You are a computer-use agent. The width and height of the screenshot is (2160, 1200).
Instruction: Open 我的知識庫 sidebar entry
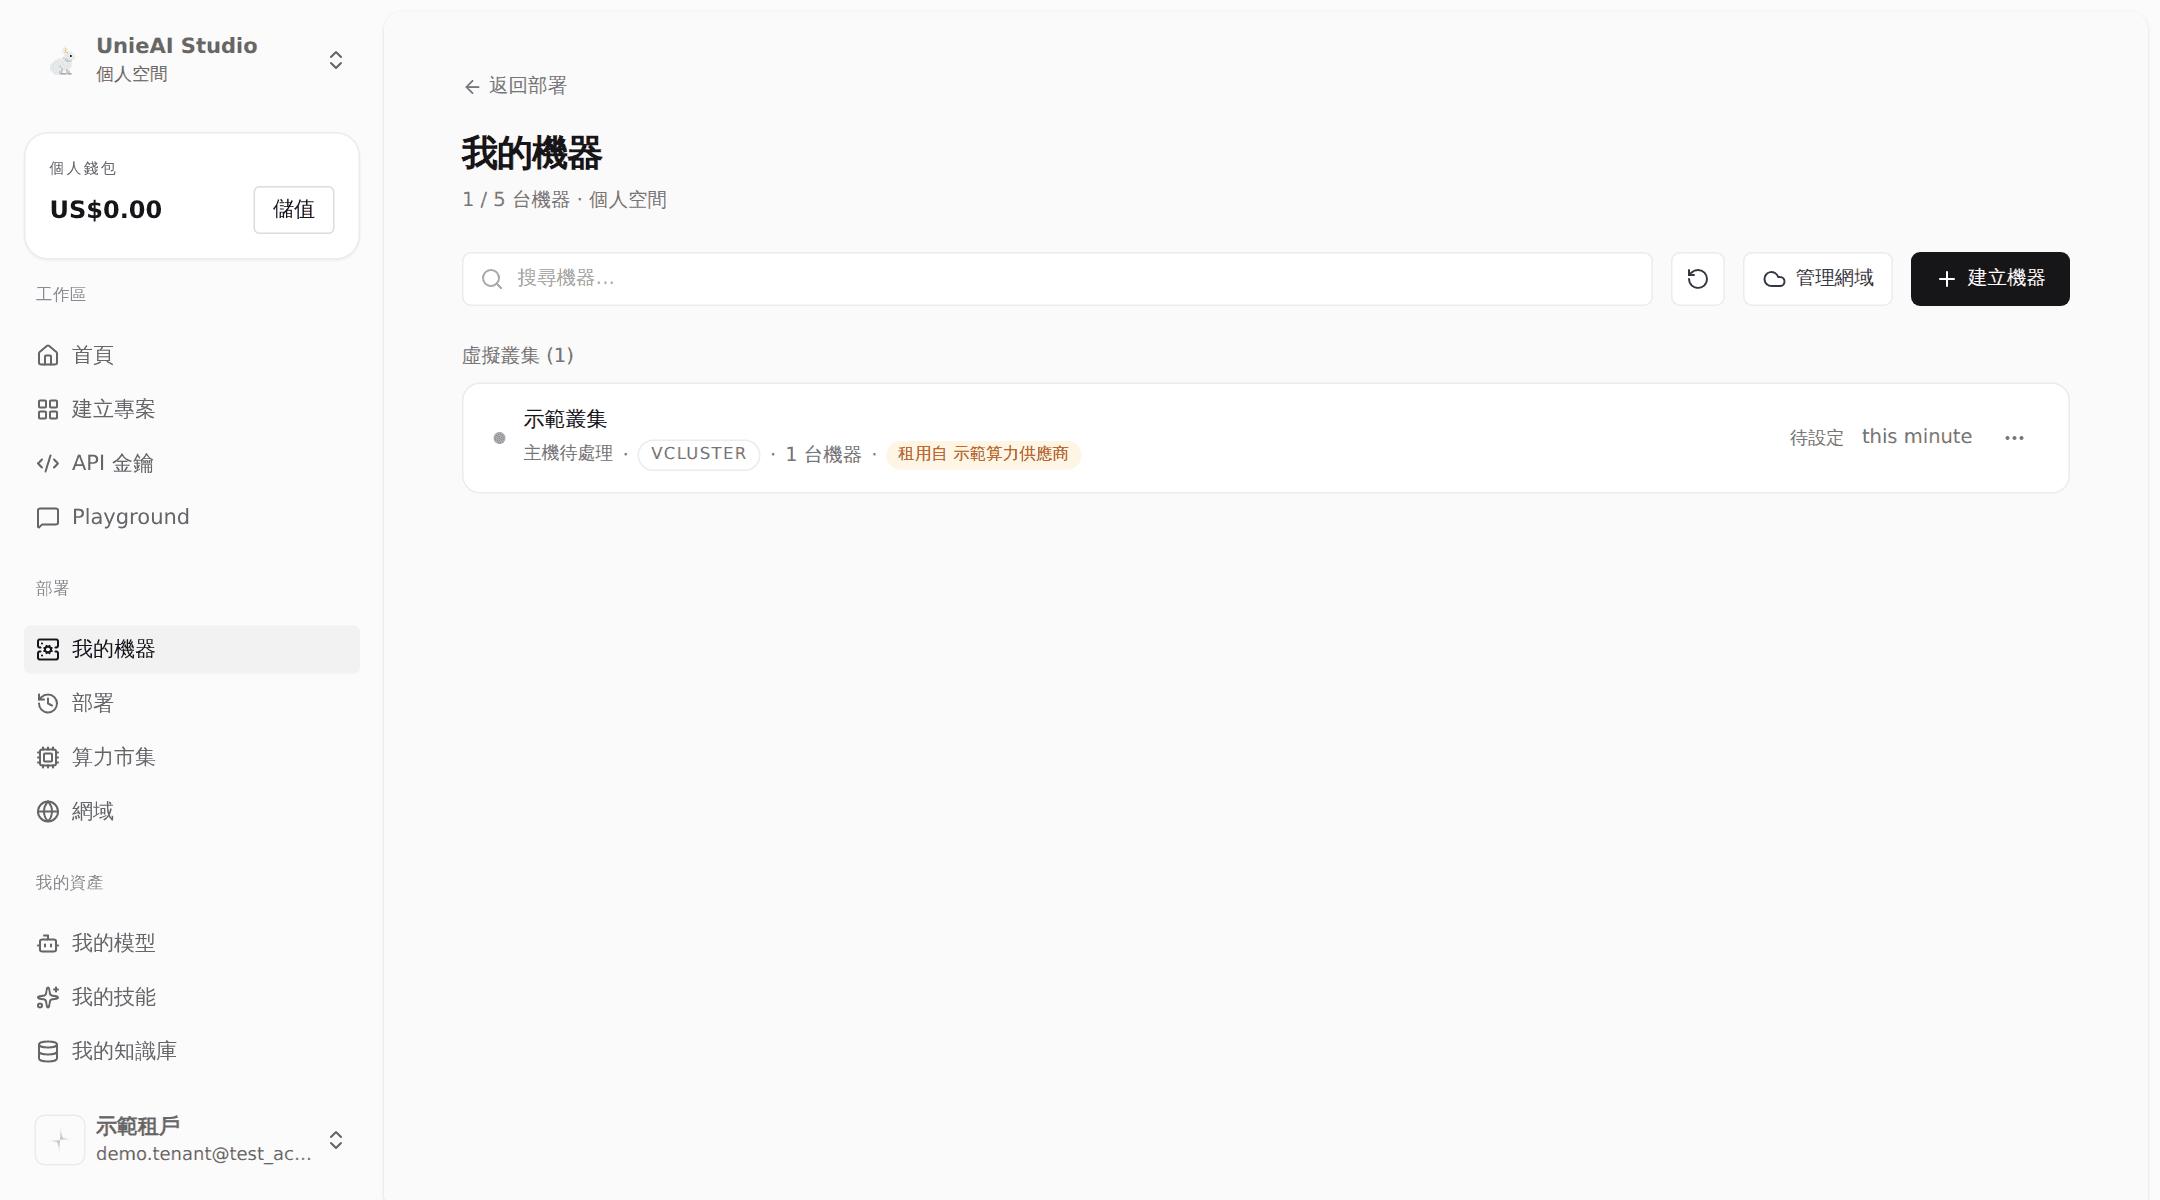(192, 1051)
